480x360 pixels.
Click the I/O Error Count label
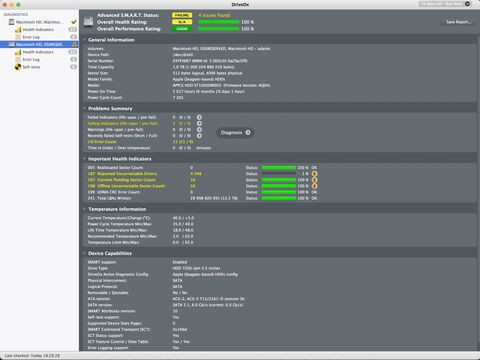102,142
